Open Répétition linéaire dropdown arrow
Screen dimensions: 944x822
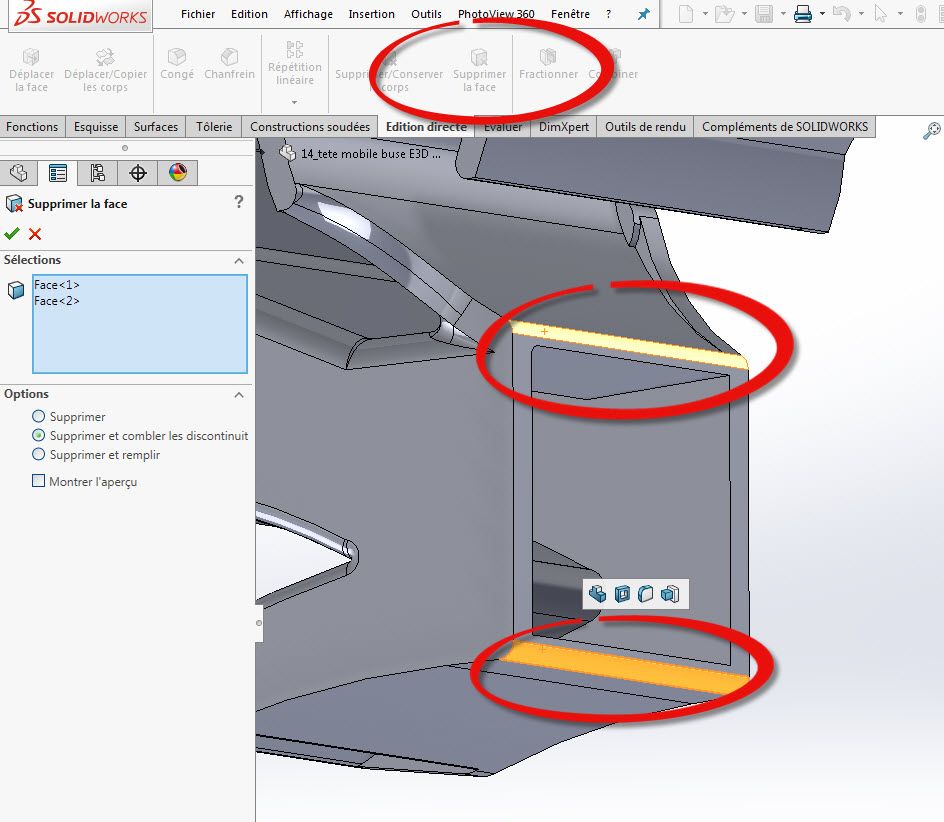click(294, 102)
